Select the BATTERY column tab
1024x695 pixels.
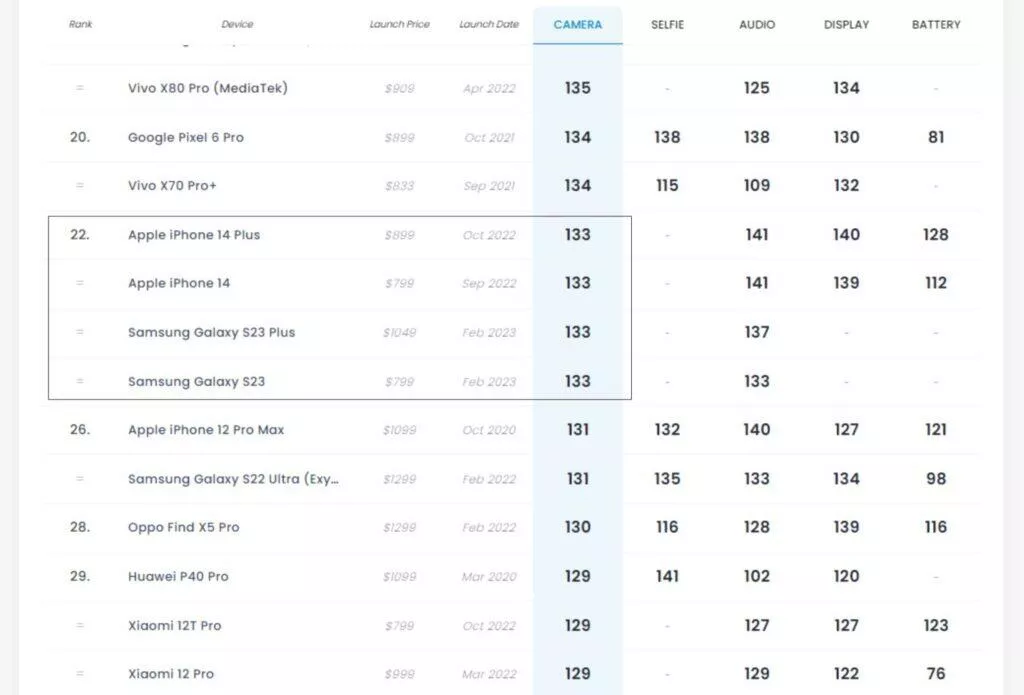pyautogui.click(x=935, y=24)
